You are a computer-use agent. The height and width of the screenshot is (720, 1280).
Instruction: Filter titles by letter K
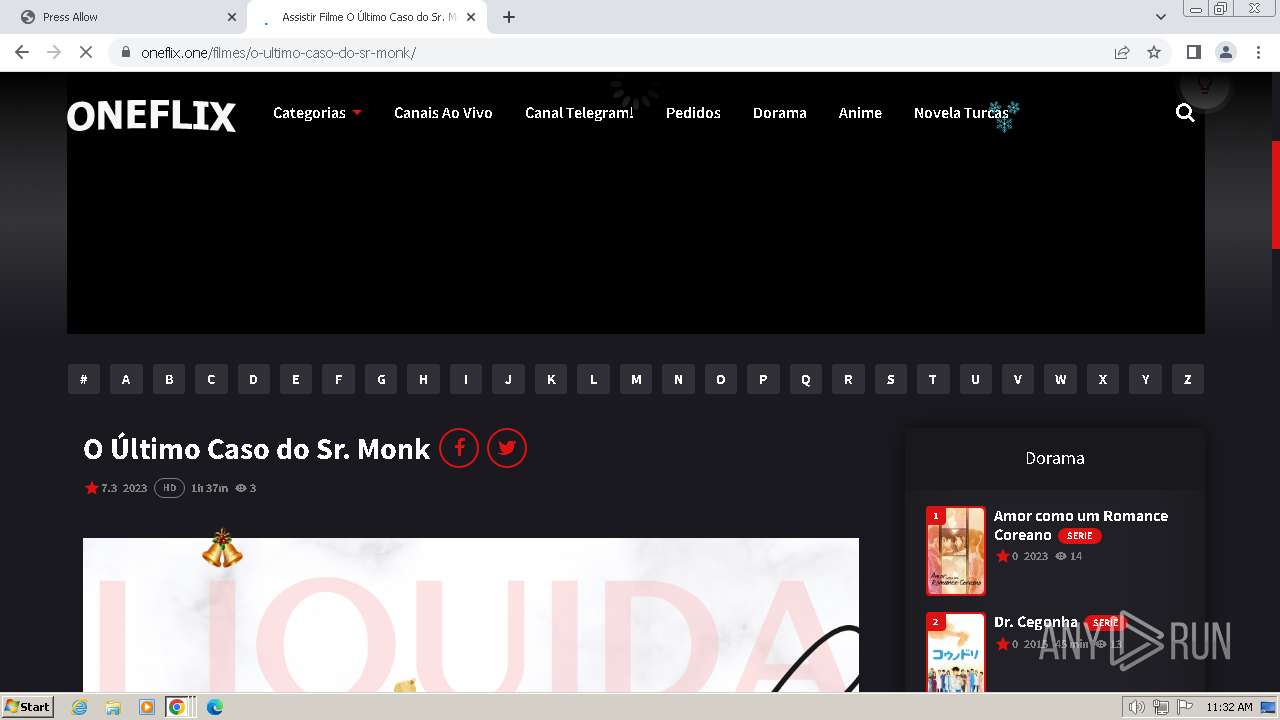(551, 379)
